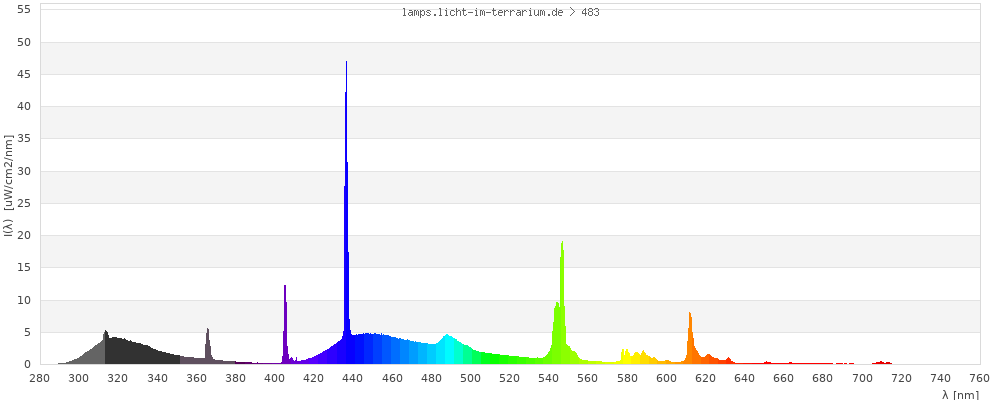Click the 280 tick on the x-axis
Image resolution: width=1000 pixels, height=400 pixels.
point(40,378)
